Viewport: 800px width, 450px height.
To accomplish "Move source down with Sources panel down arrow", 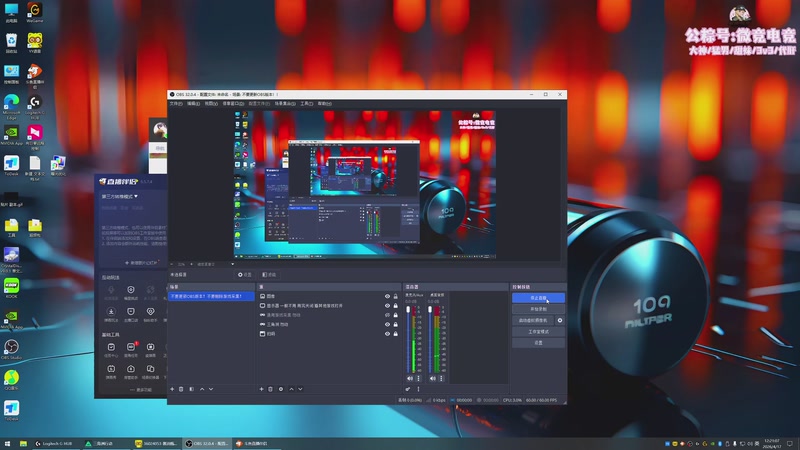I will pos(301,389).
